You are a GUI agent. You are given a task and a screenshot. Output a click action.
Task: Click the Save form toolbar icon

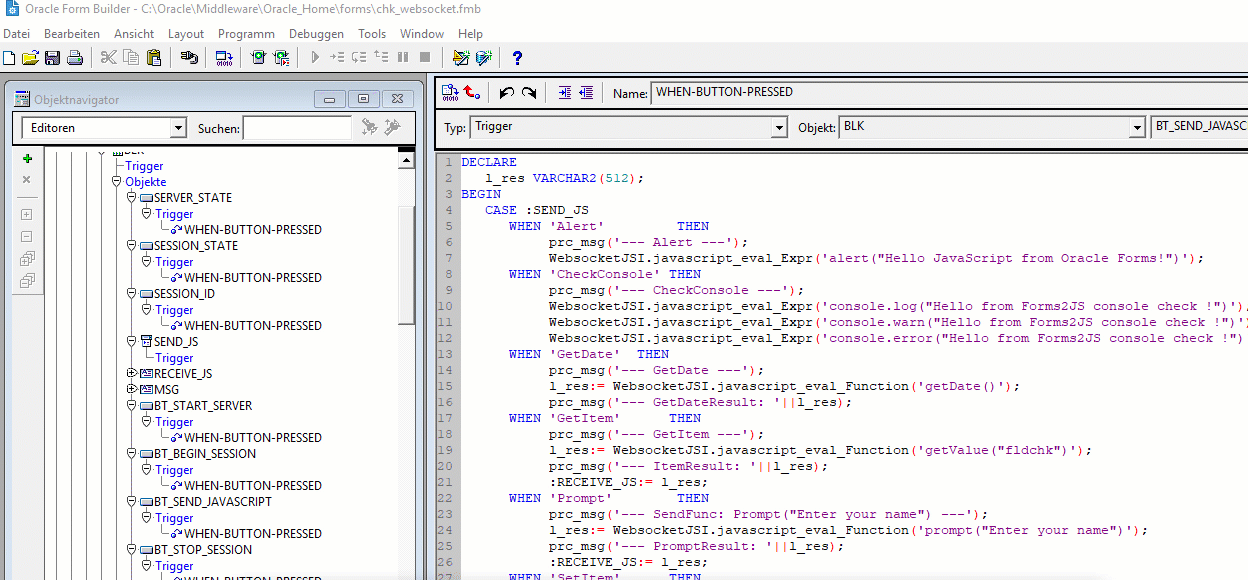pyautogui.click(x=52, y=58)
